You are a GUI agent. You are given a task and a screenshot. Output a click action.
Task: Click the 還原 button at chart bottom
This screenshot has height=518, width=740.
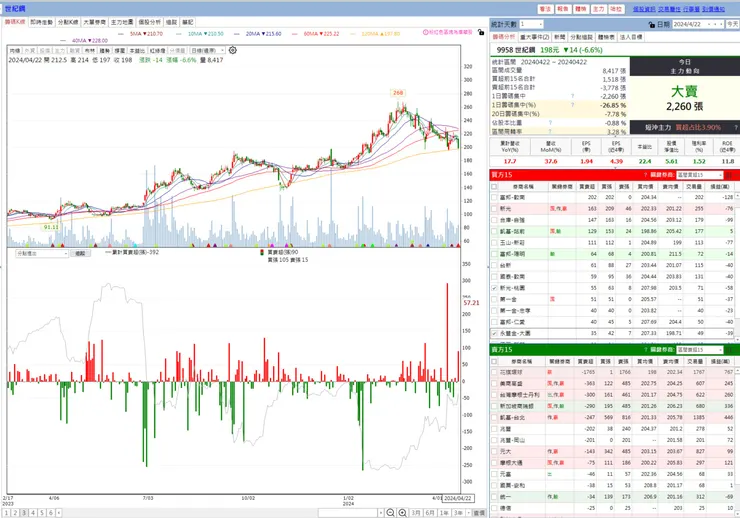click(479, 513)
